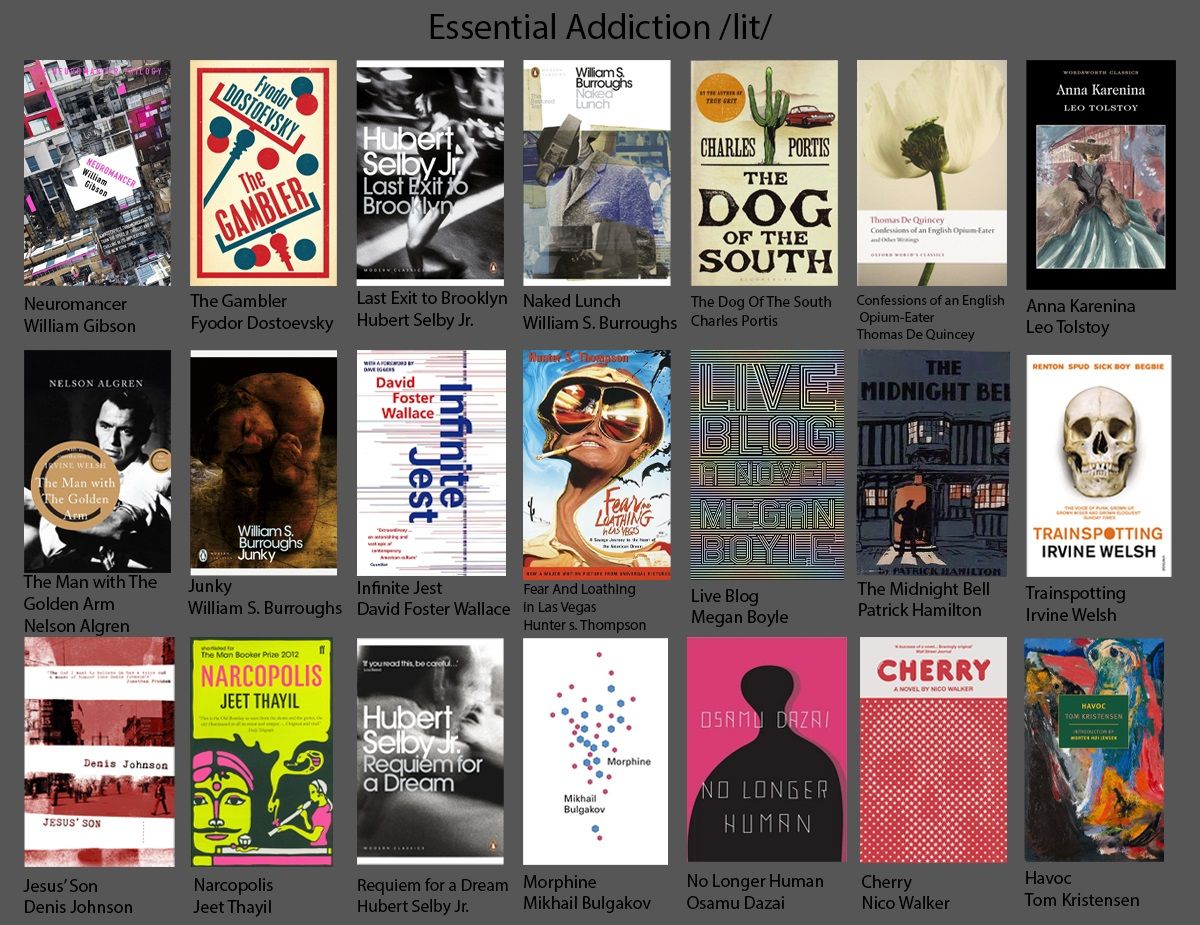Image resolution: width=1200 pixels, height=925 pixels.
Task: Click the 'Morphine Mikhail Bulgakov' caption text
Action: [586, 892]
